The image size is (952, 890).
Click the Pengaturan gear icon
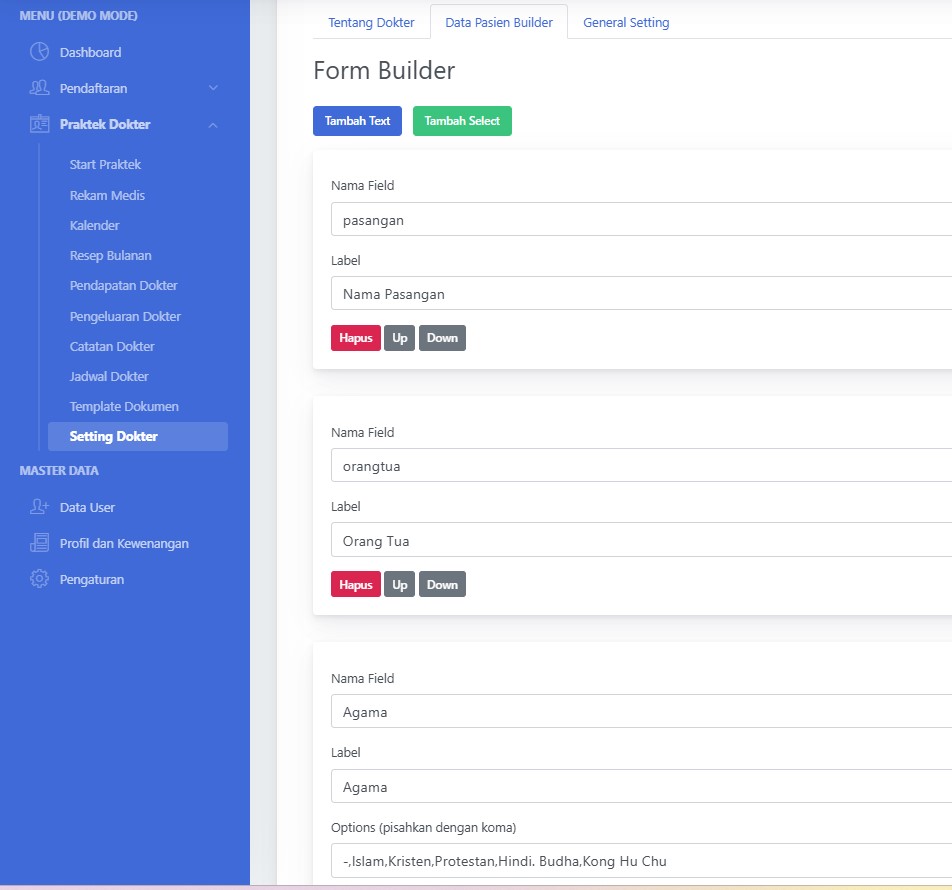(x=39, y=579)
